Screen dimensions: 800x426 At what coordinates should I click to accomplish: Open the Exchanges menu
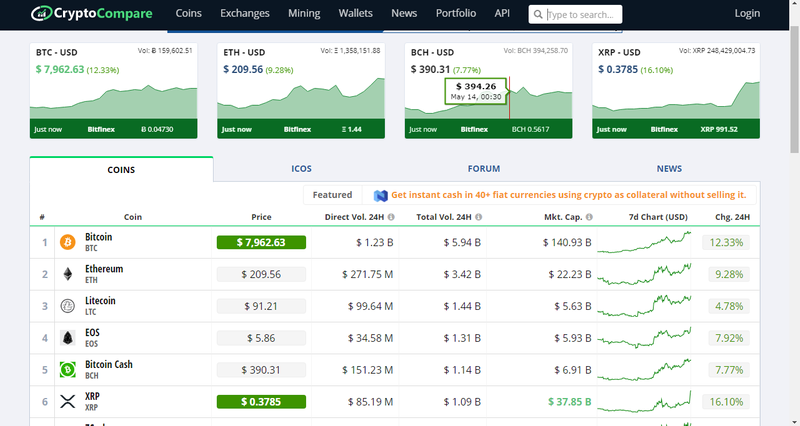(x=245, y=13)
